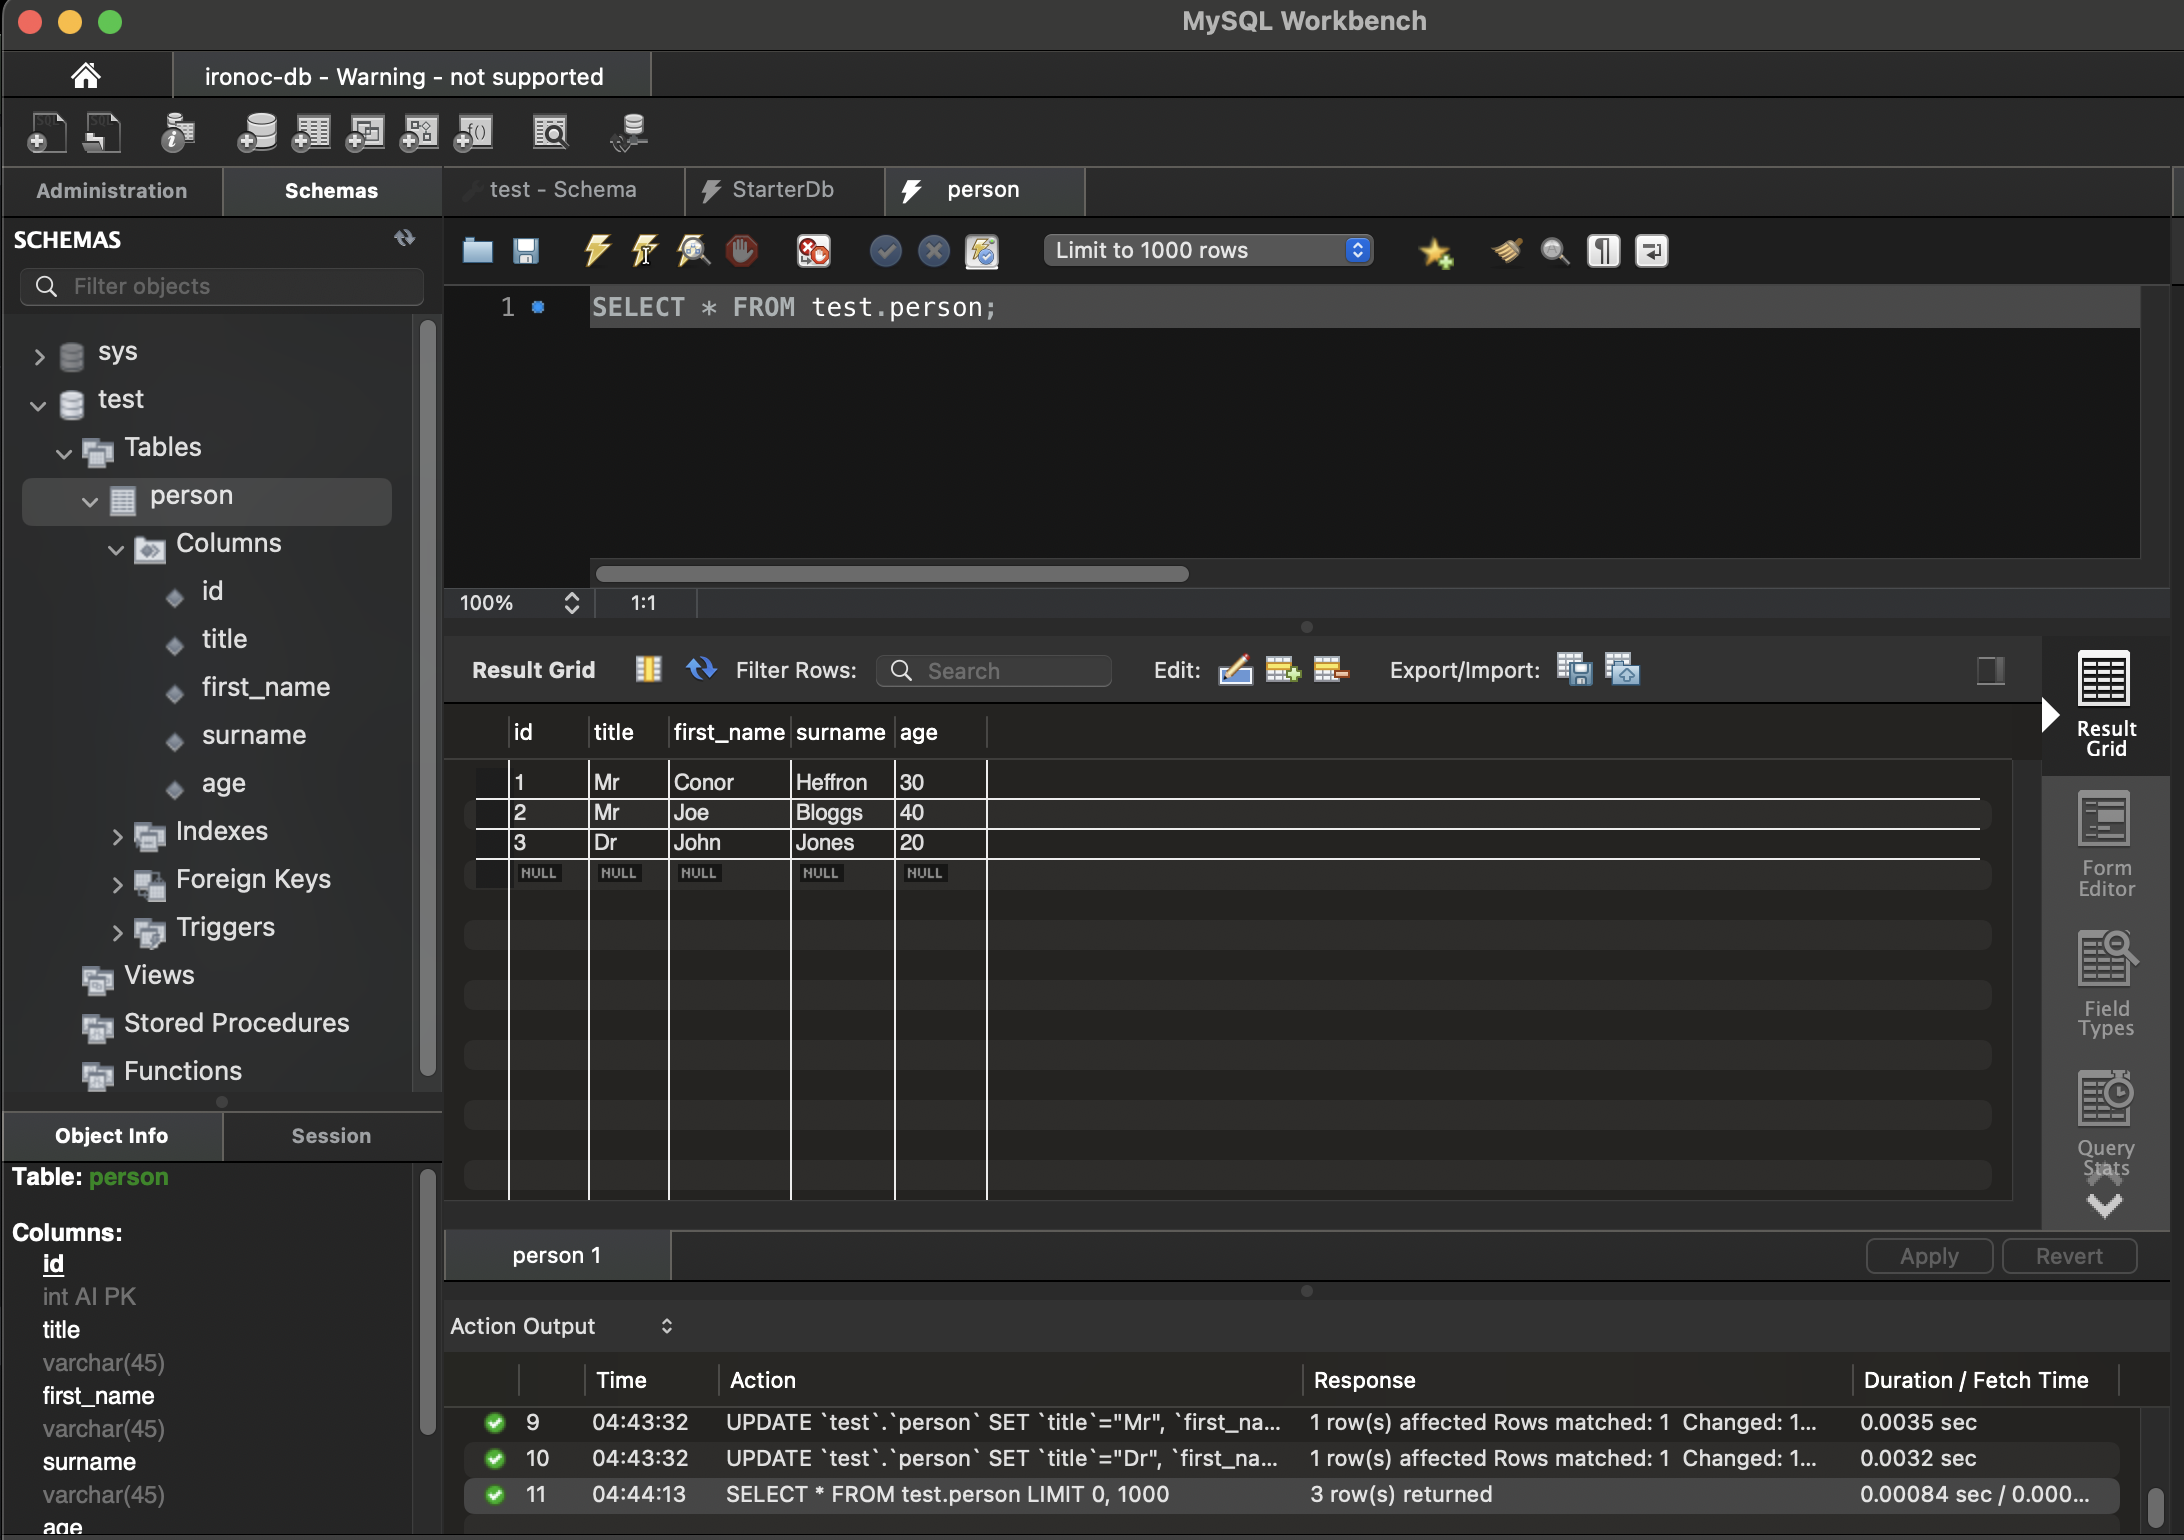This screenshot has width=2184, height=1540.
Task: Execute the query with the lightning bolt icon
Action: (x=597, y=250)
